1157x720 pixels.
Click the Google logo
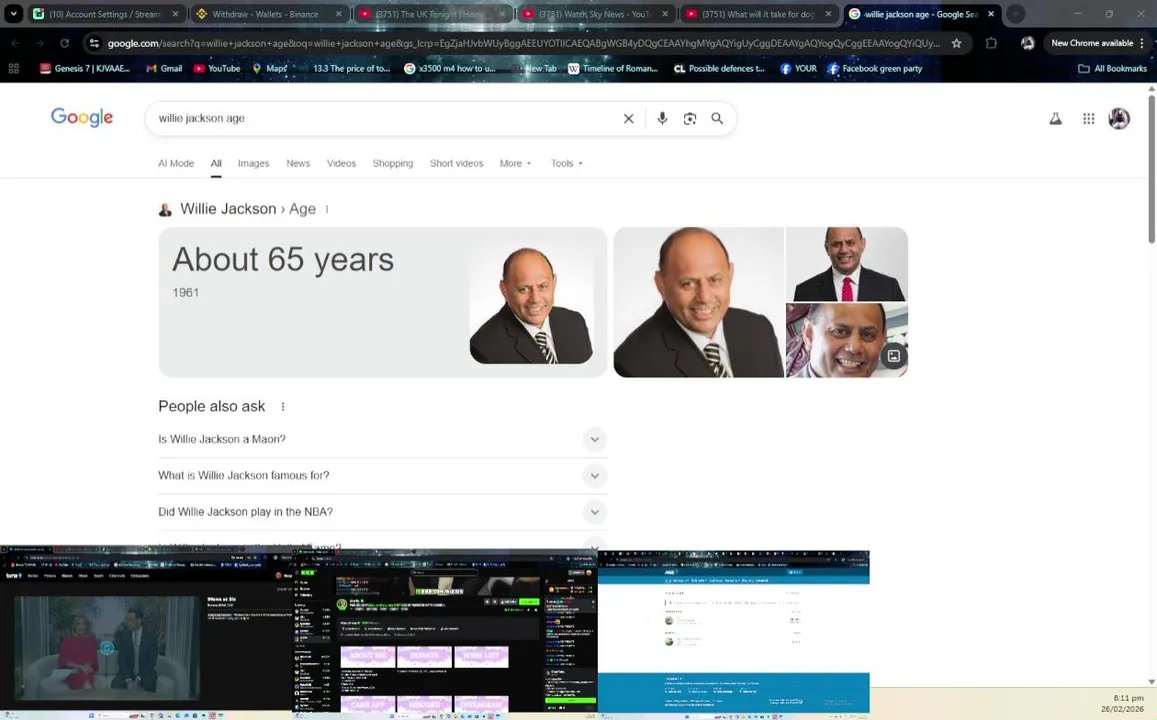coord(82,117)
